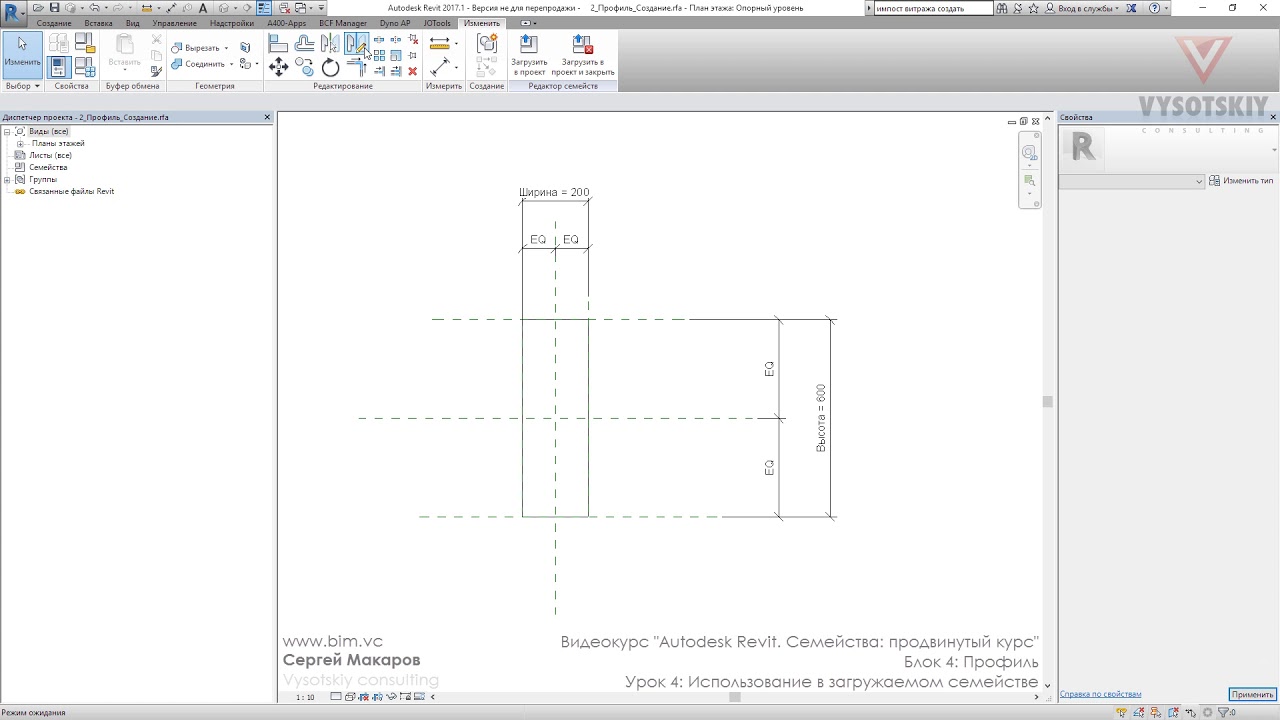Close the Диспетчер проекта panel
The image size is (1280, 720).
click(x=267, y=117)
